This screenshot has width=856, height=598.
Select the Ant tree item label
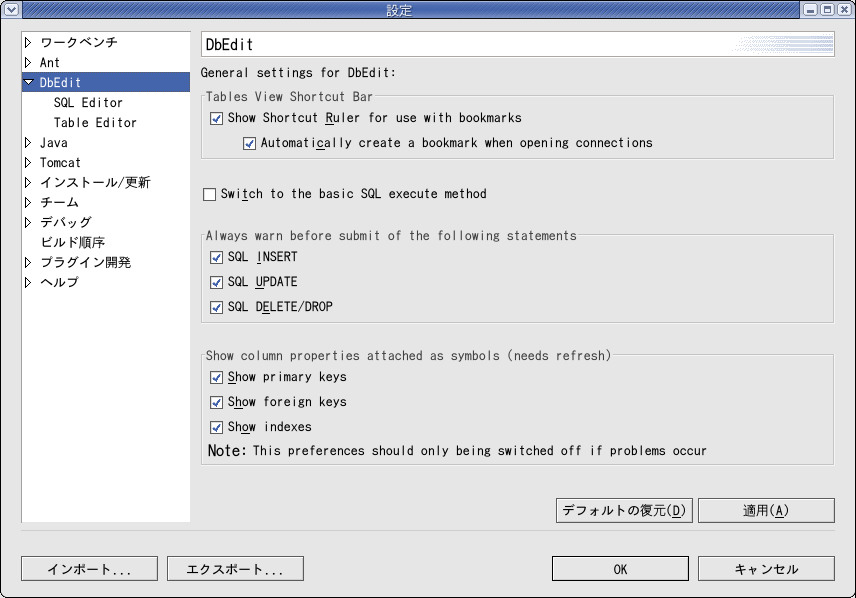click(50, 62)
